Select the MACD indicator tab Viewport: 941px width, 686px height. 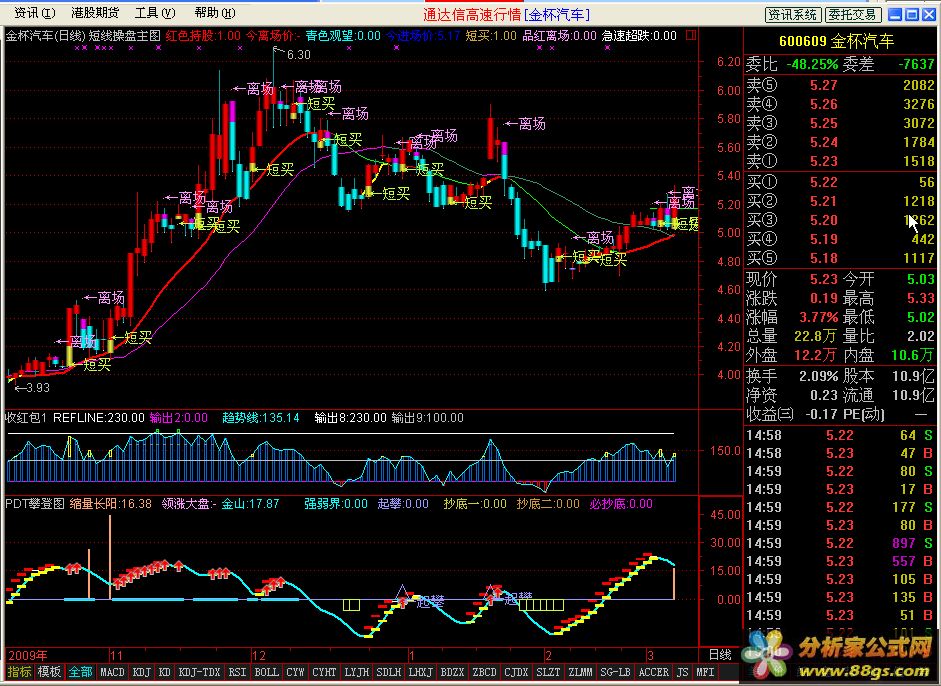pyautogui.click(x=112, y=672)
